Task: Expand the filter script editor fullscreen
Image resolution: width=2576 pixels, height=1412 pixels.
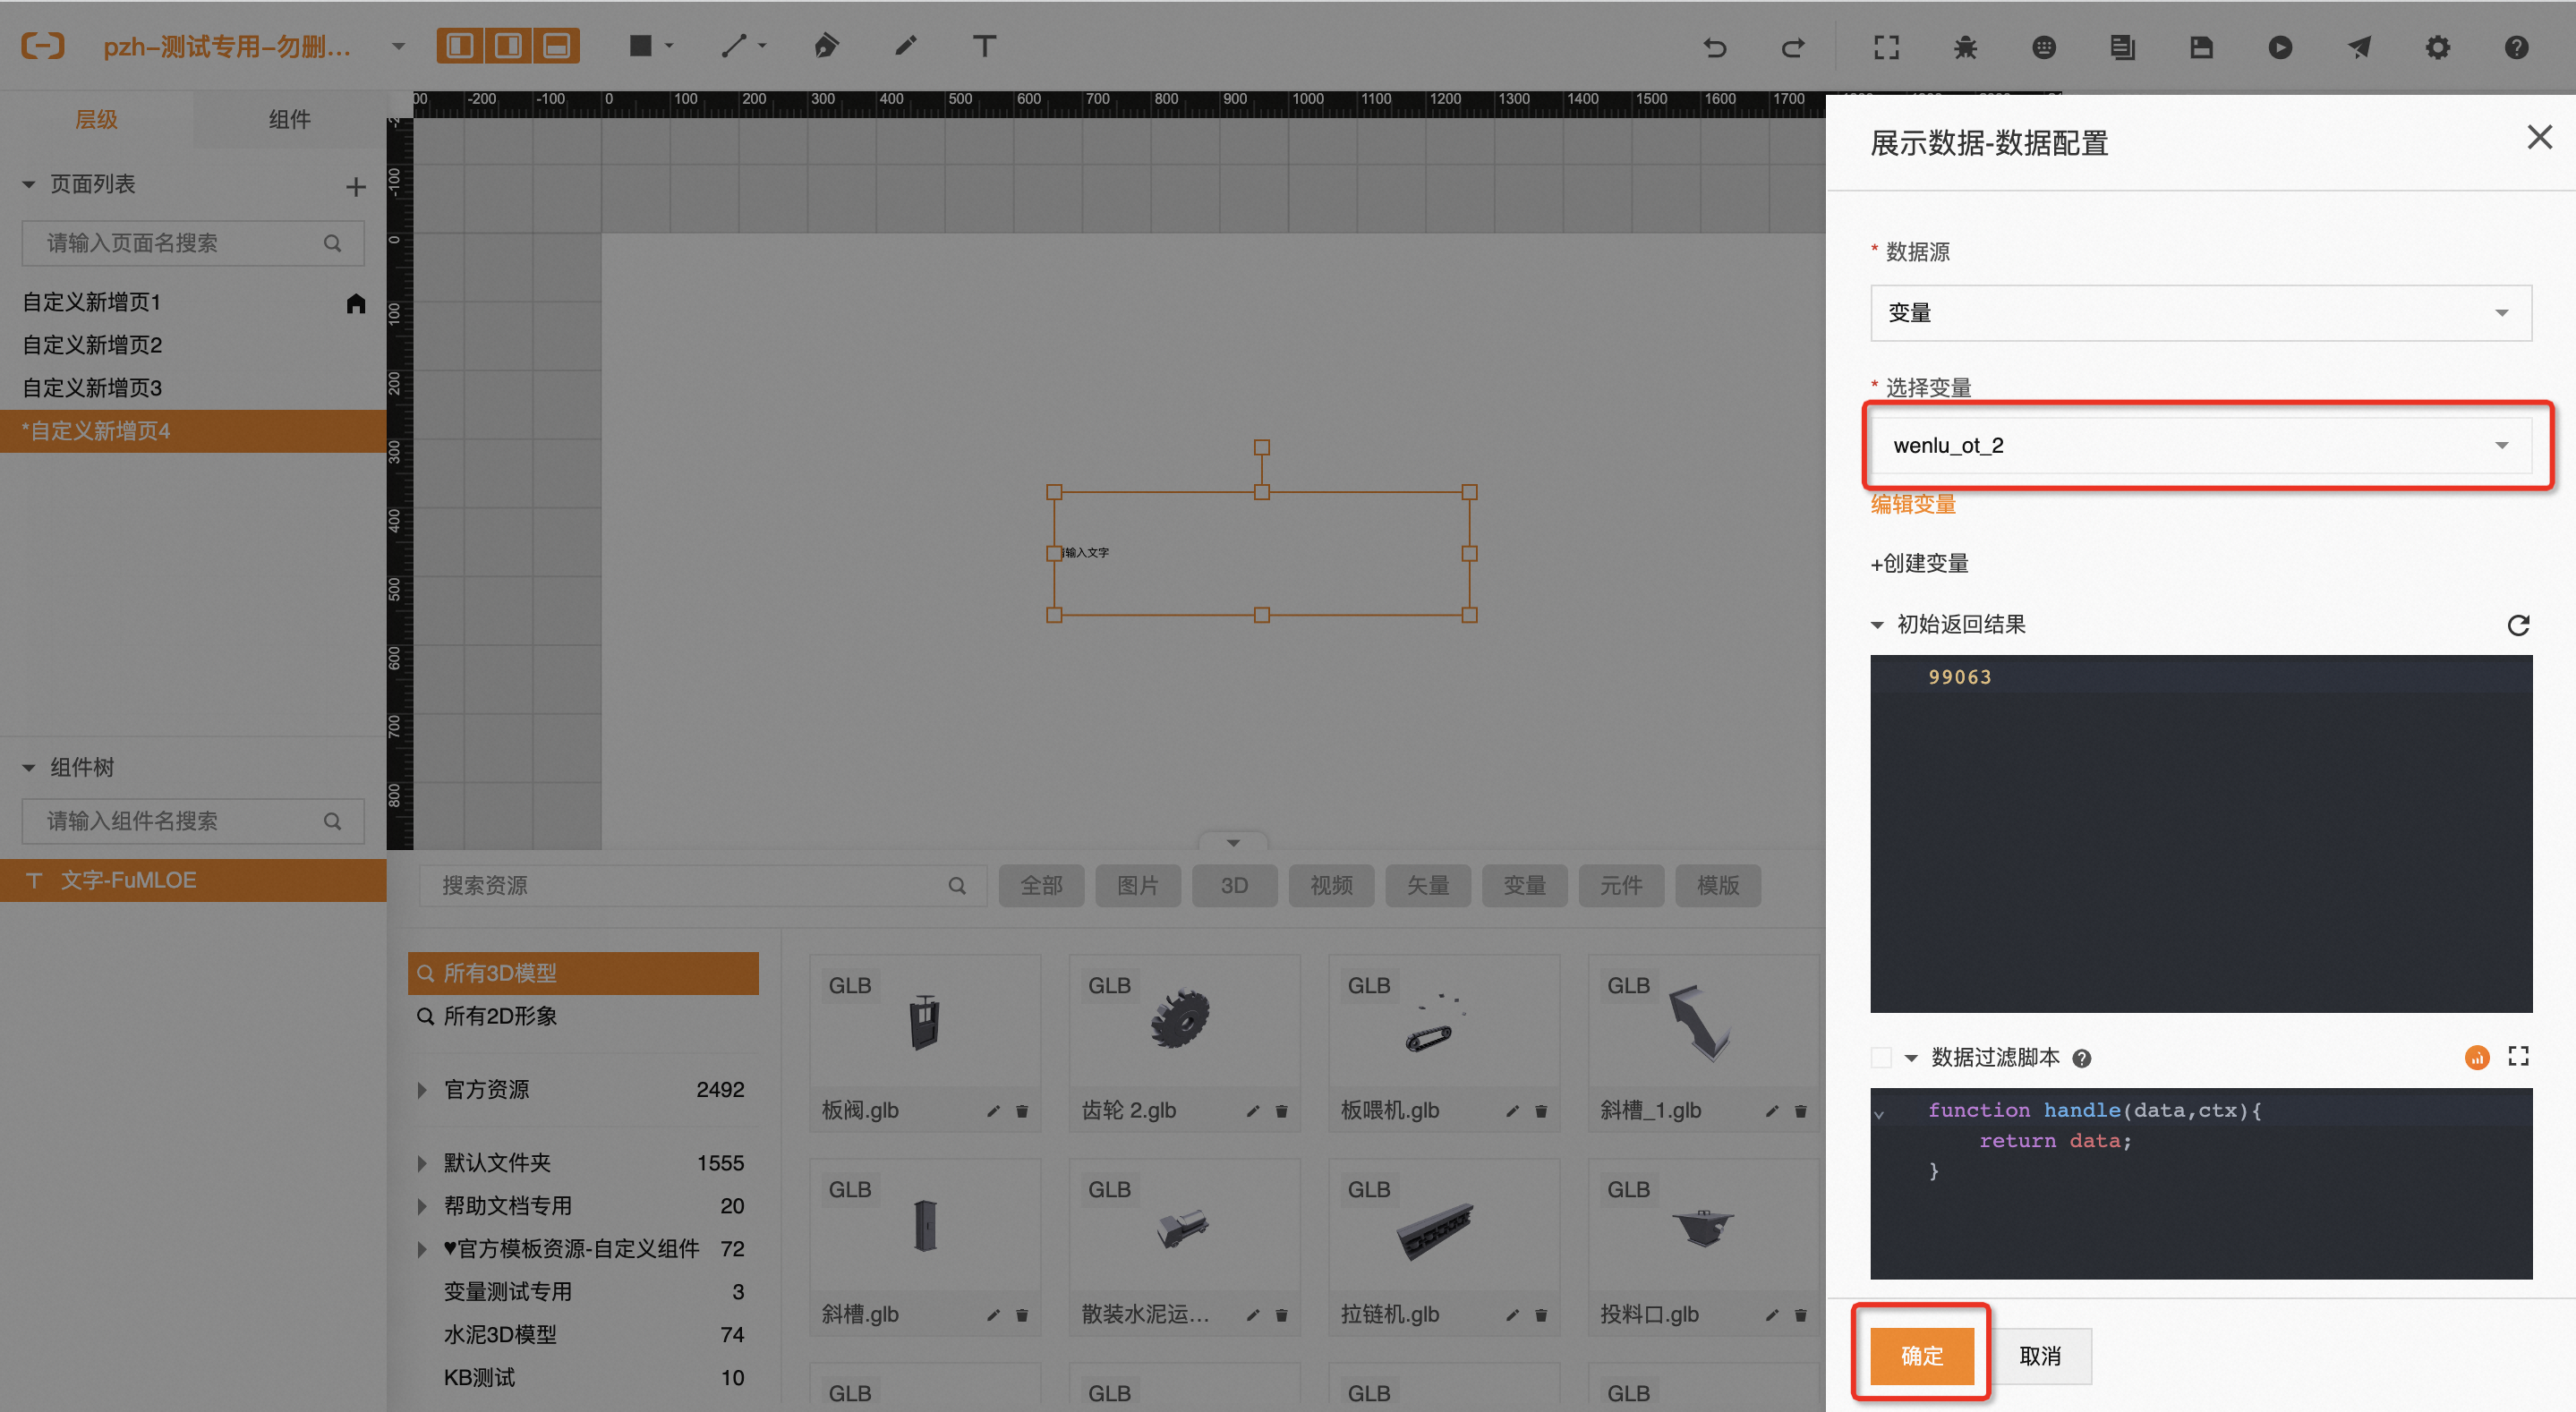Action: point(2518,1057)
